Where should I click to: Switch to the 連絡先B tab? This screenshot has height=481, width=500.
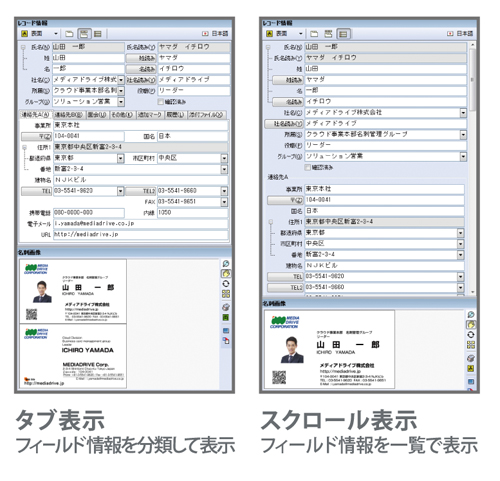click(69, 115)
